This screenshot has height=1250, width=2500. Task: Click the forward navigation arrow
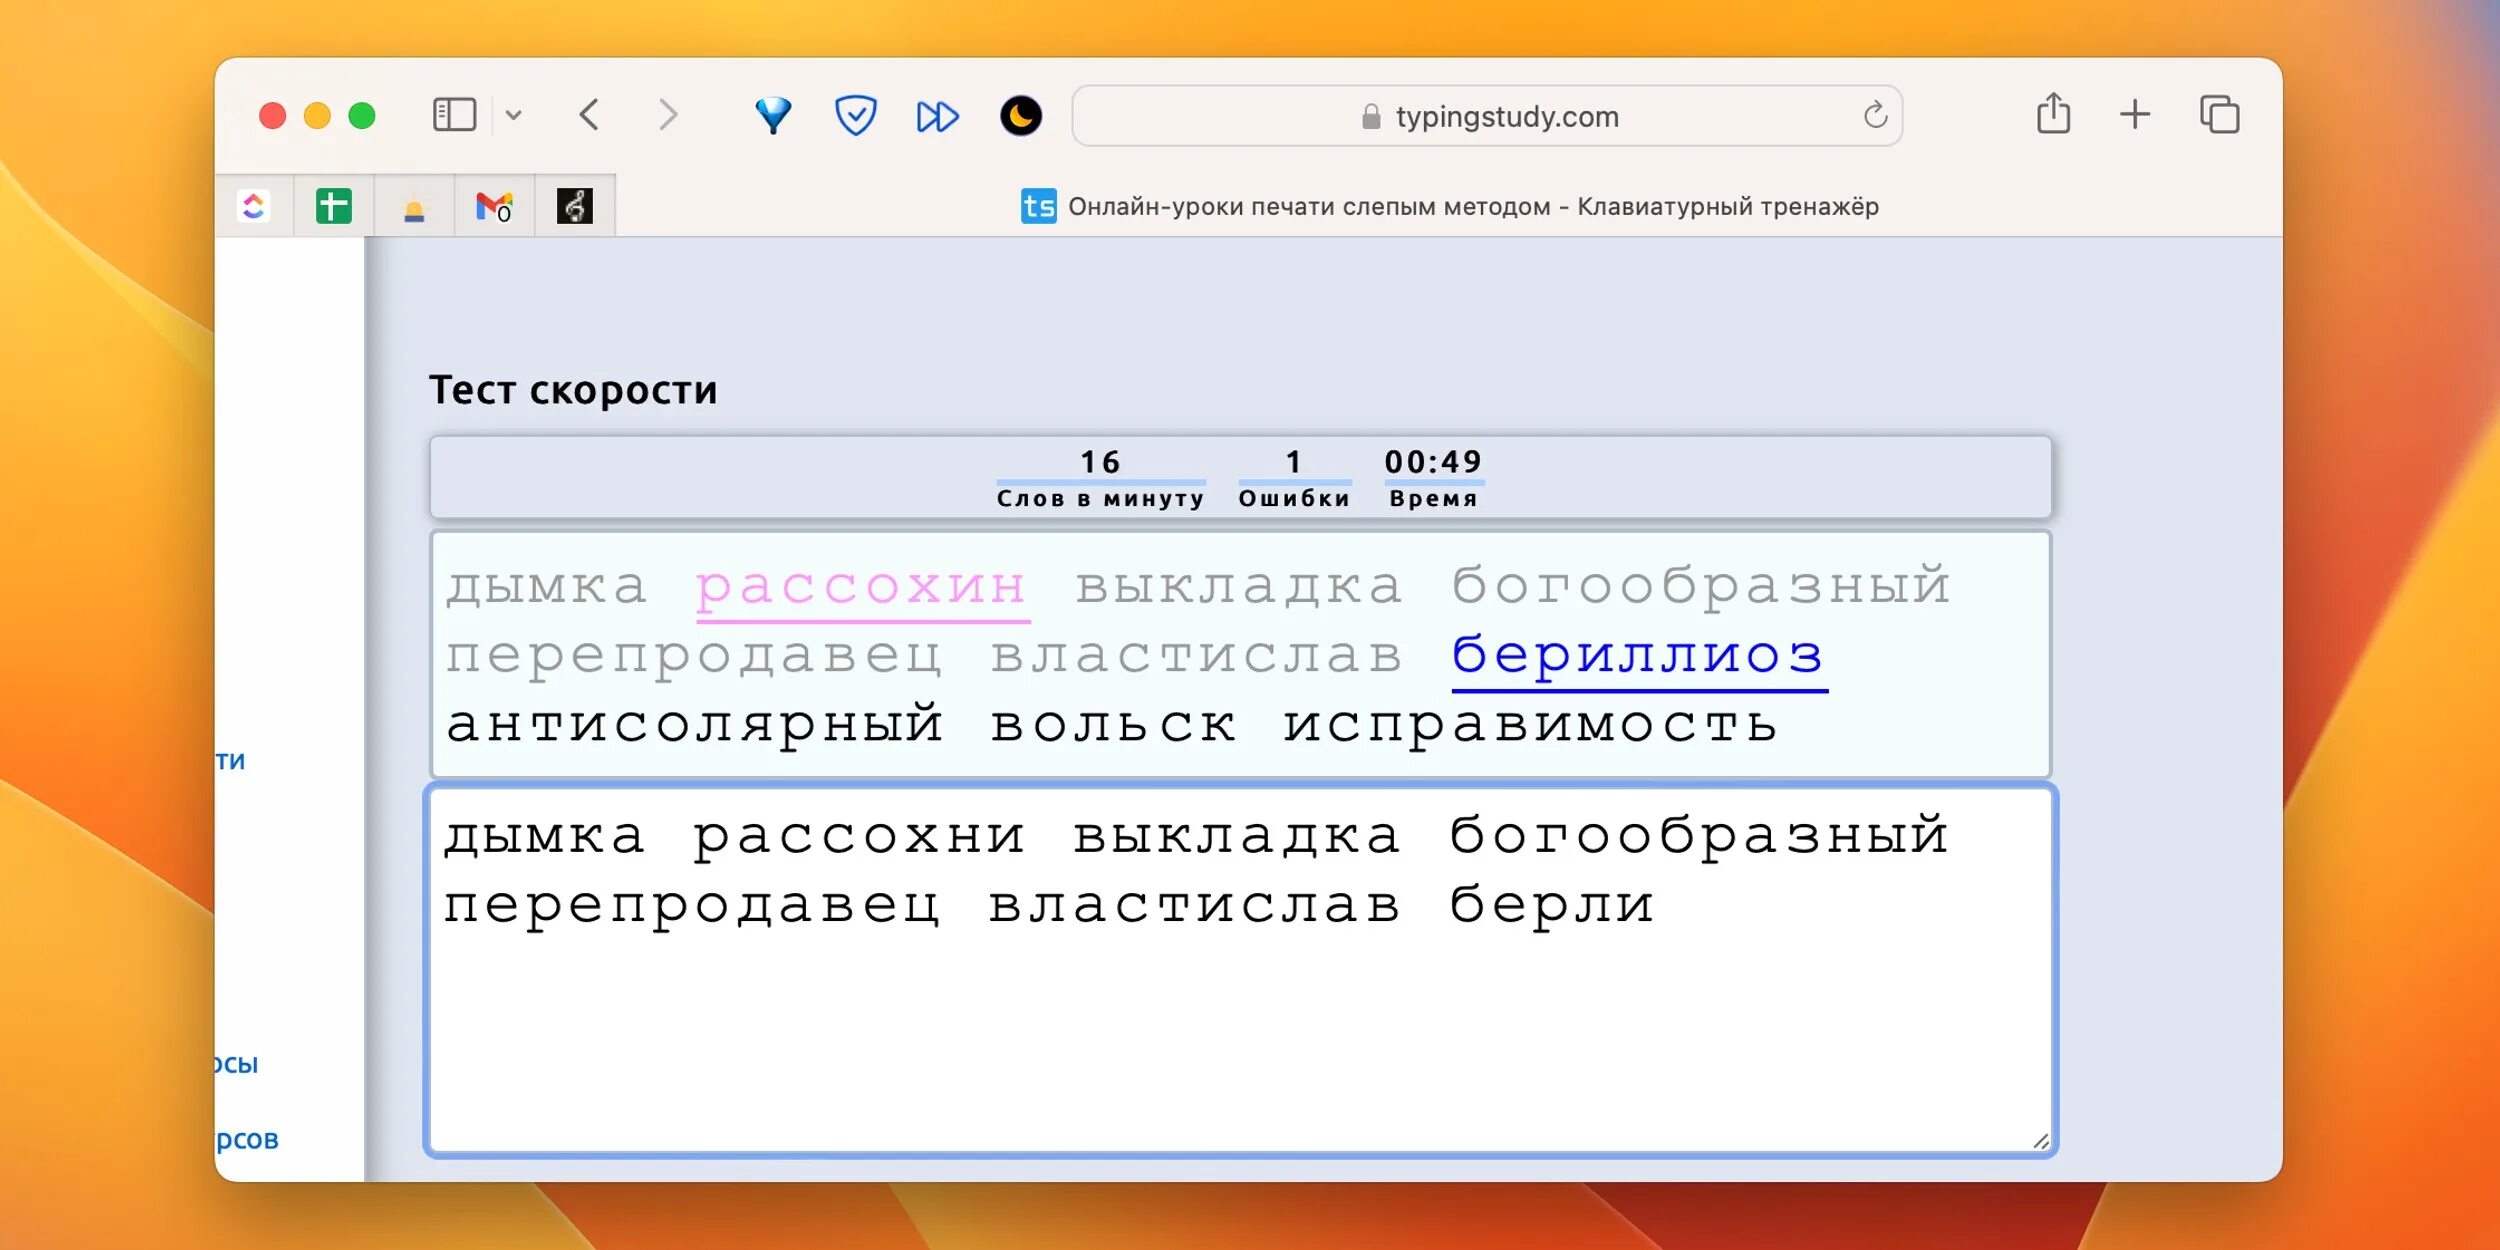pos(668,115)
